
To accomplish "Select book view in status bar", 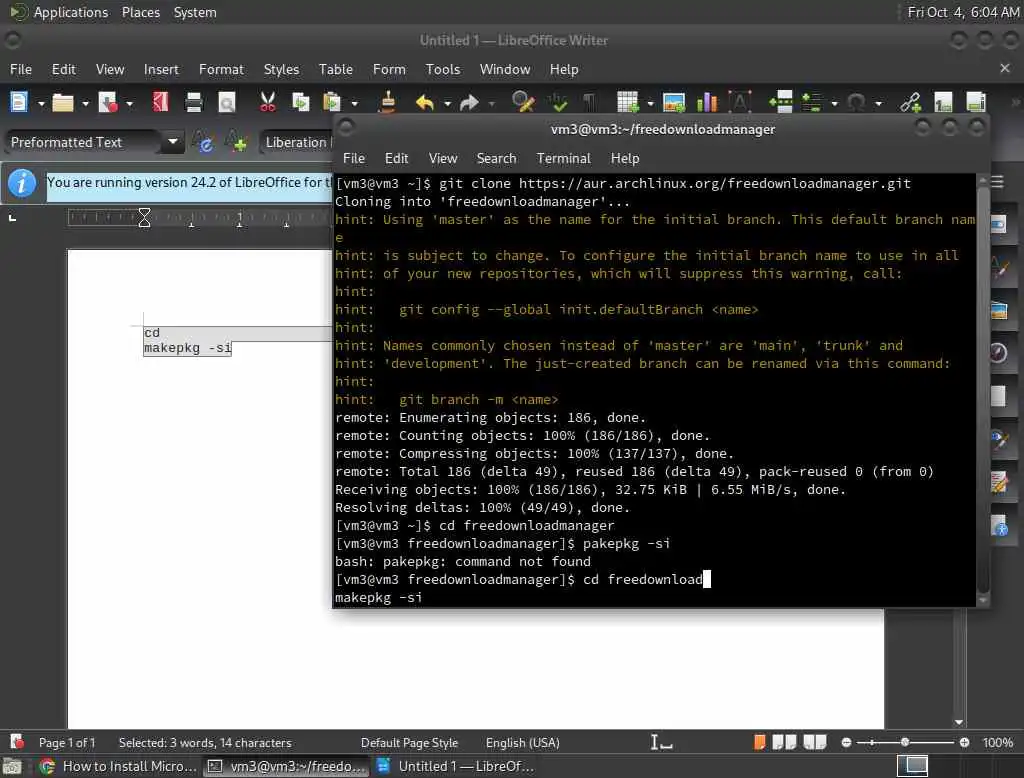I will [x=814, y=742].
